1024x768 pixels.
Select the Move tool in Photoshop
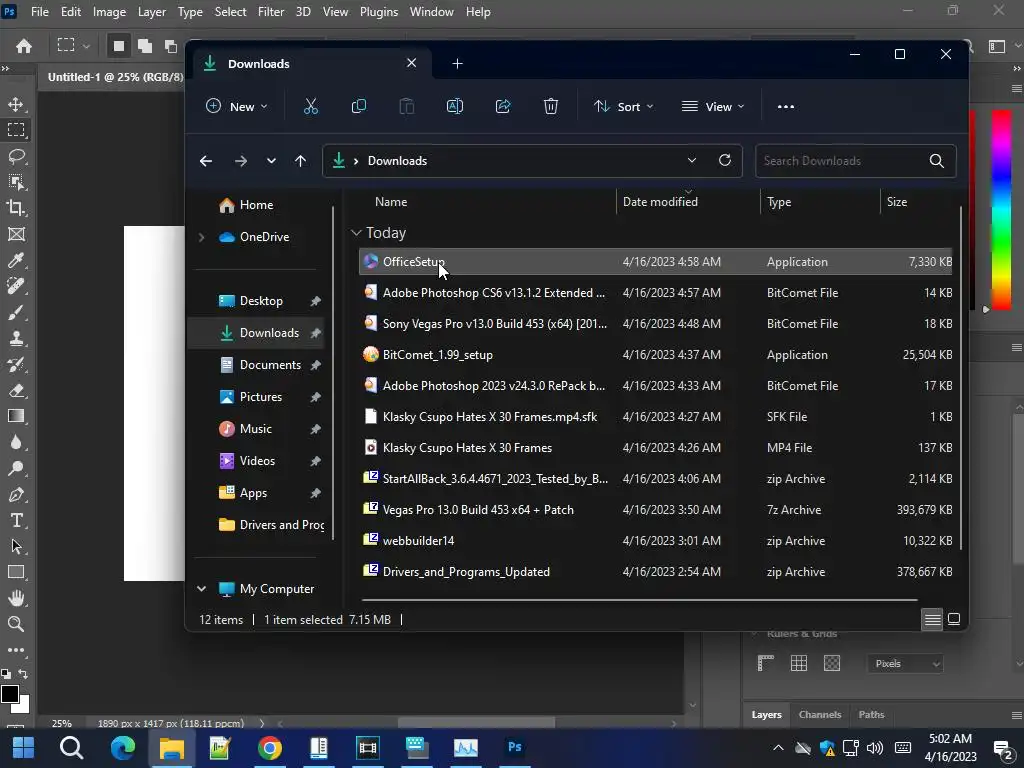[16, 104]
